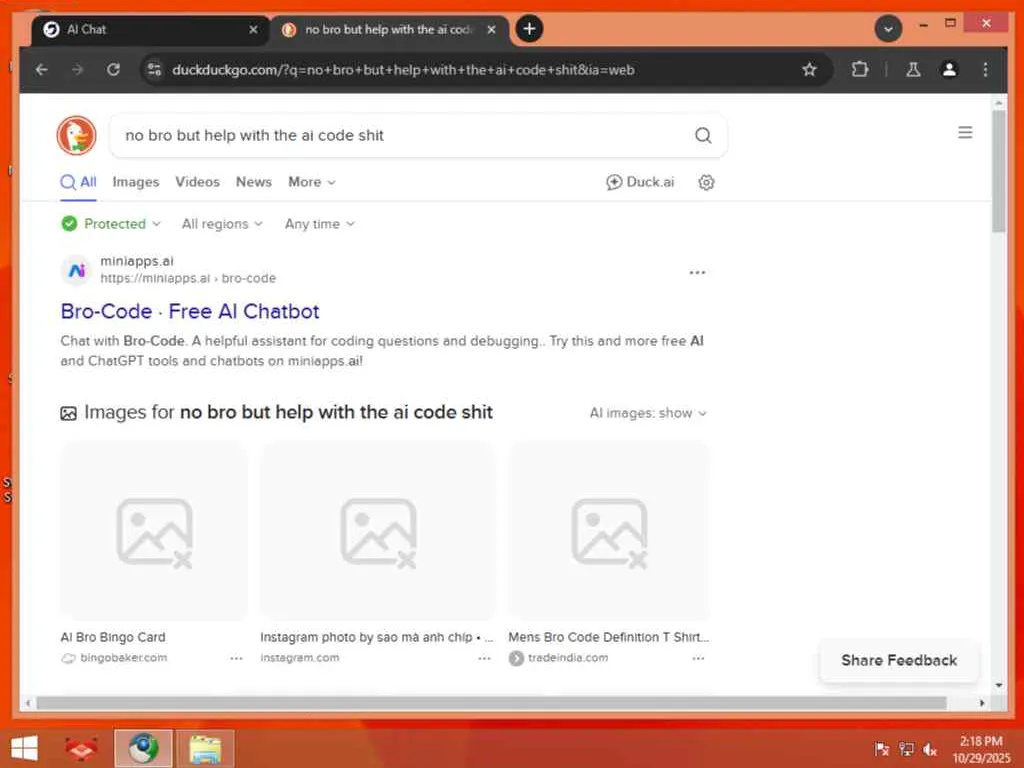Screen dimensions: 1024x768
Task: Switch to News results
Action: click(253, 182)
